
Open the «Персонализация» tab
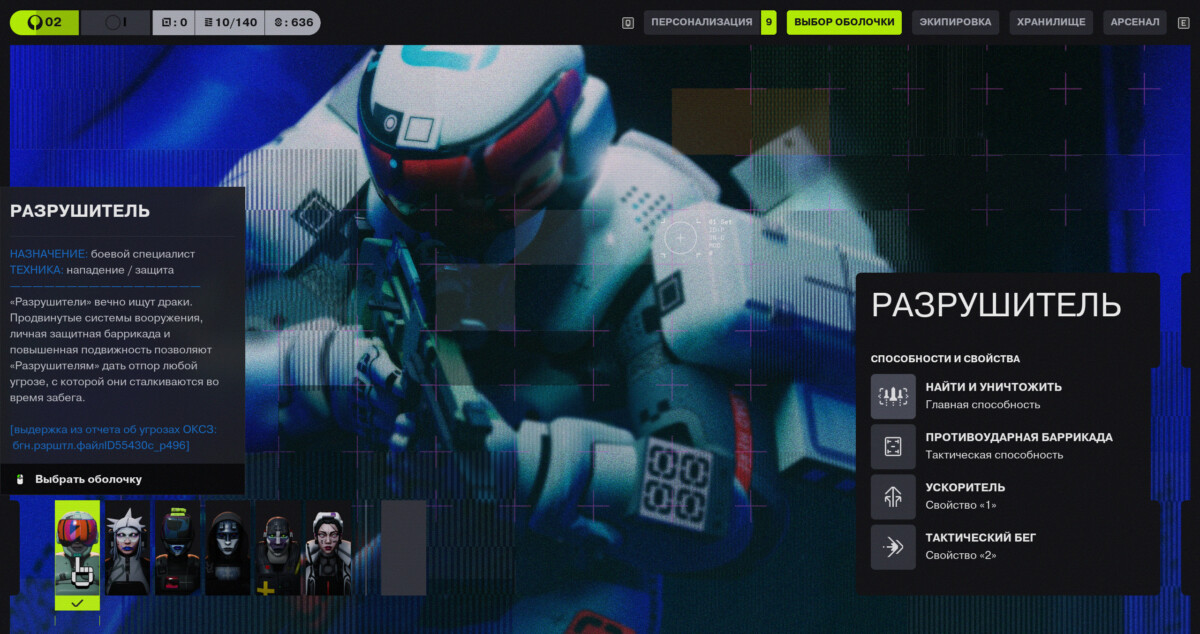click(701, 22)
